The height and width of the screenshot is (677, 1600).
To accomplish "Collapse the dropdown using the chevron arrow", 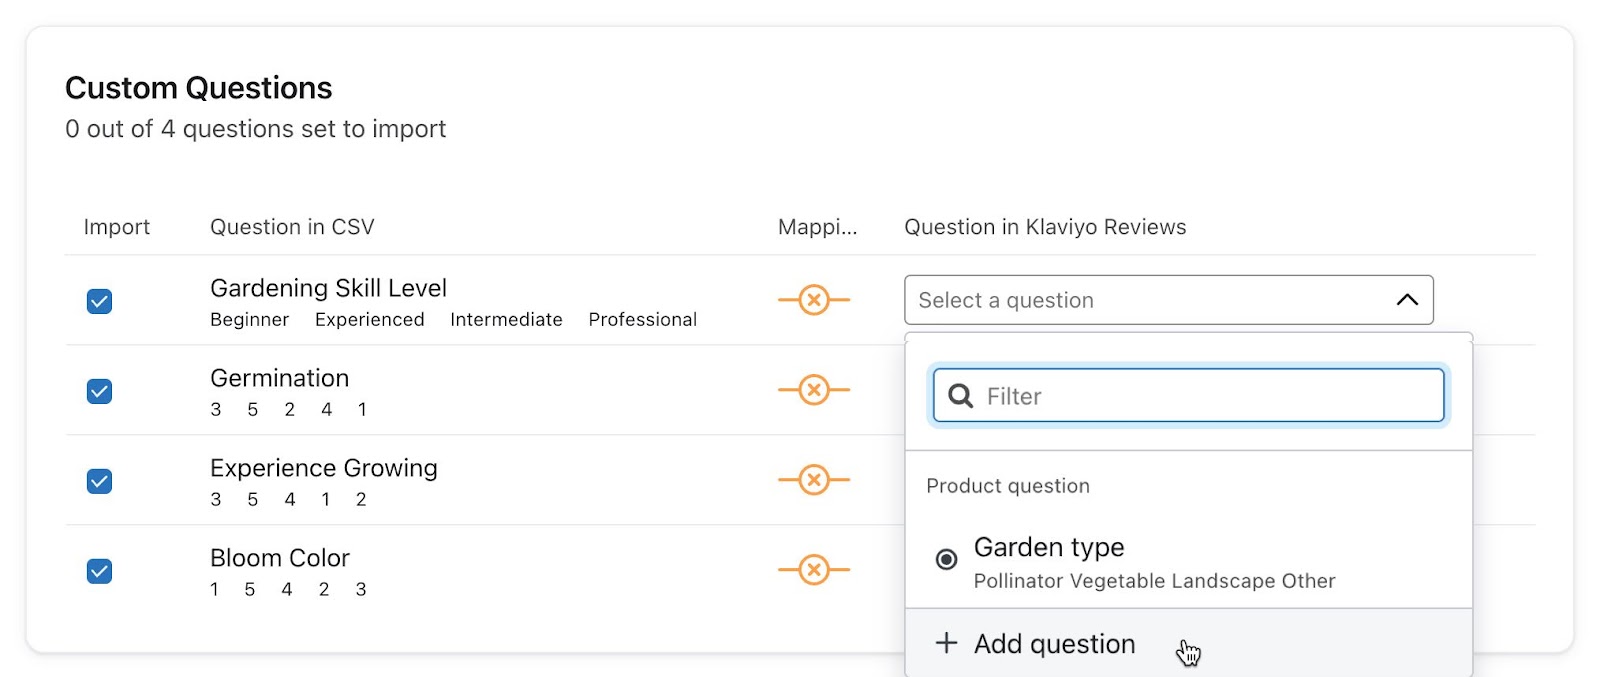I will [x=1406, y=300].
